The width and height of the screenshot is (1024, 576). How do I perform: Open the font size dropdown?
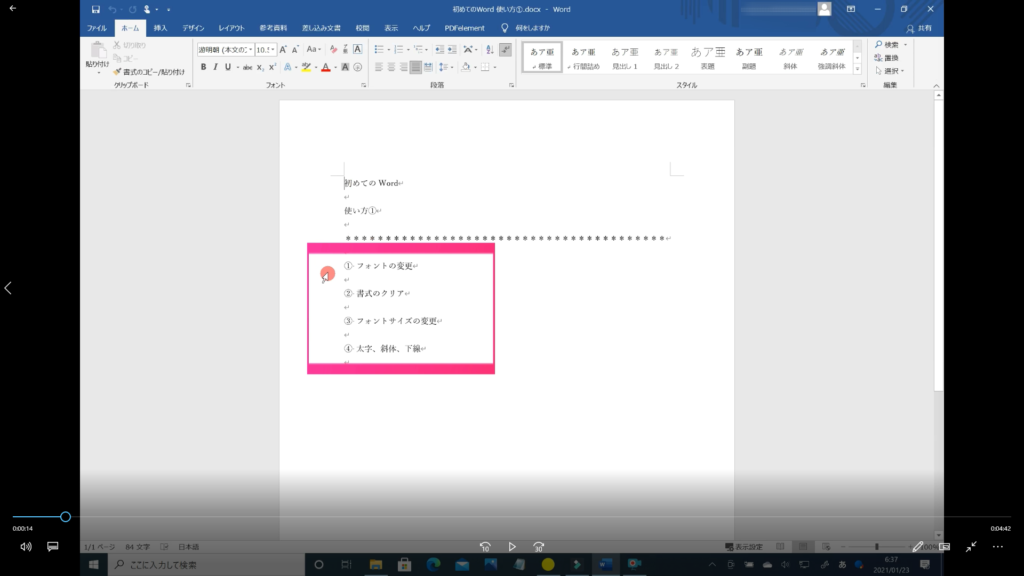tap(273, 49)
